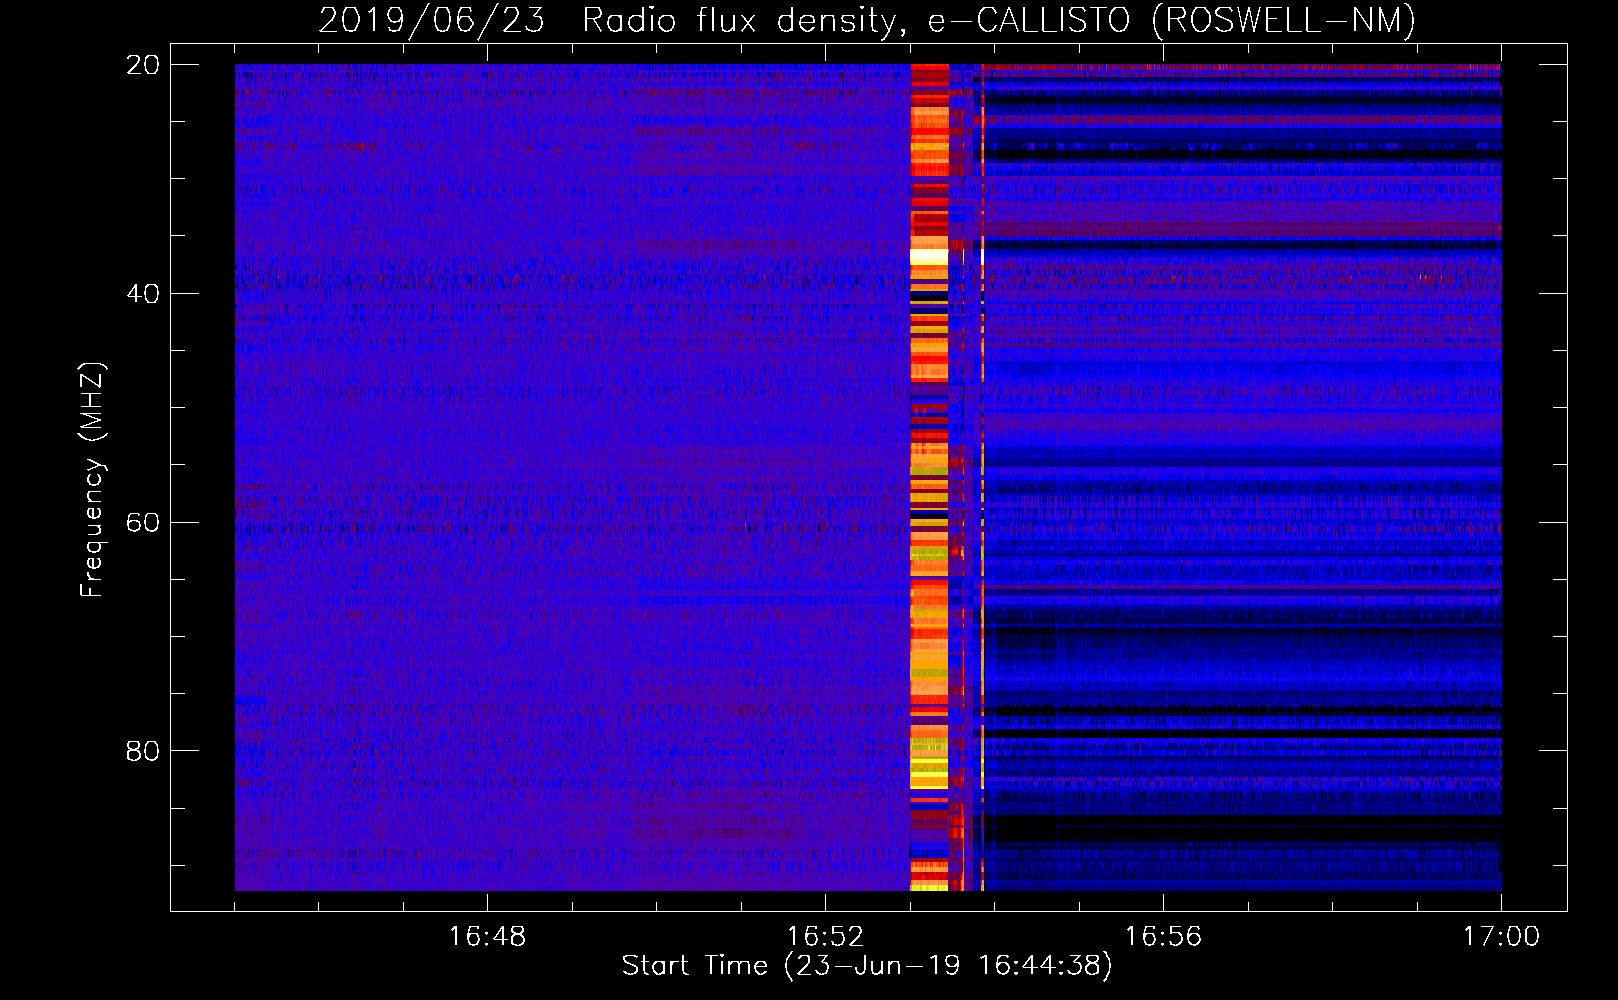Viewport: 1618px width, 1000px height.
Task: Click the 16:56 time tick label
Action: point(1163,937)
